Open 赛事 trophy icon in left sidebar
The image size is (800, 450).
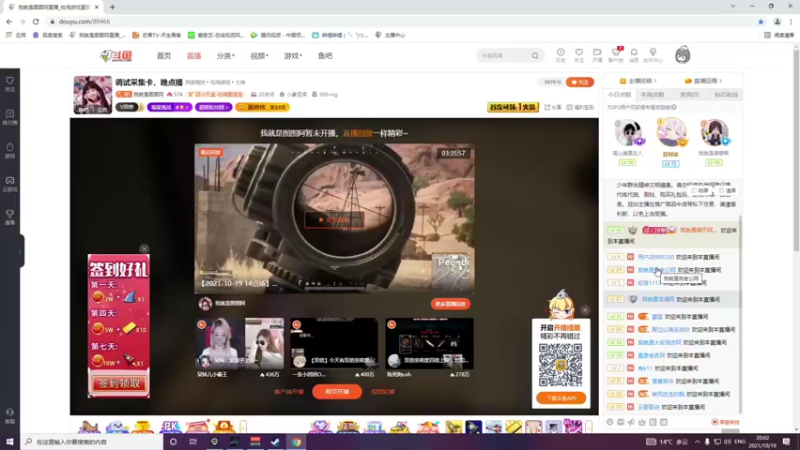[x=10, y=217]
